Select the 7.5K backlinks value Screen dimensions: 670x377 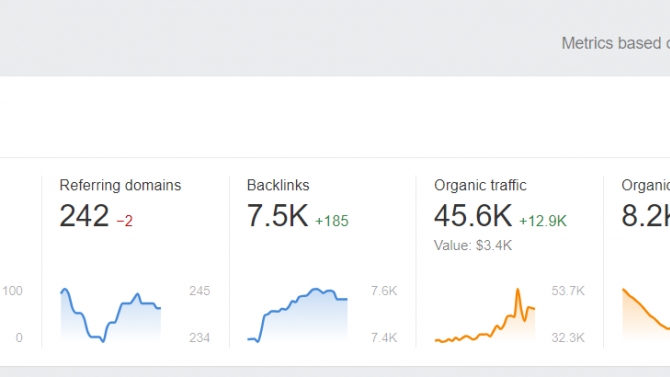pos(278,215)
